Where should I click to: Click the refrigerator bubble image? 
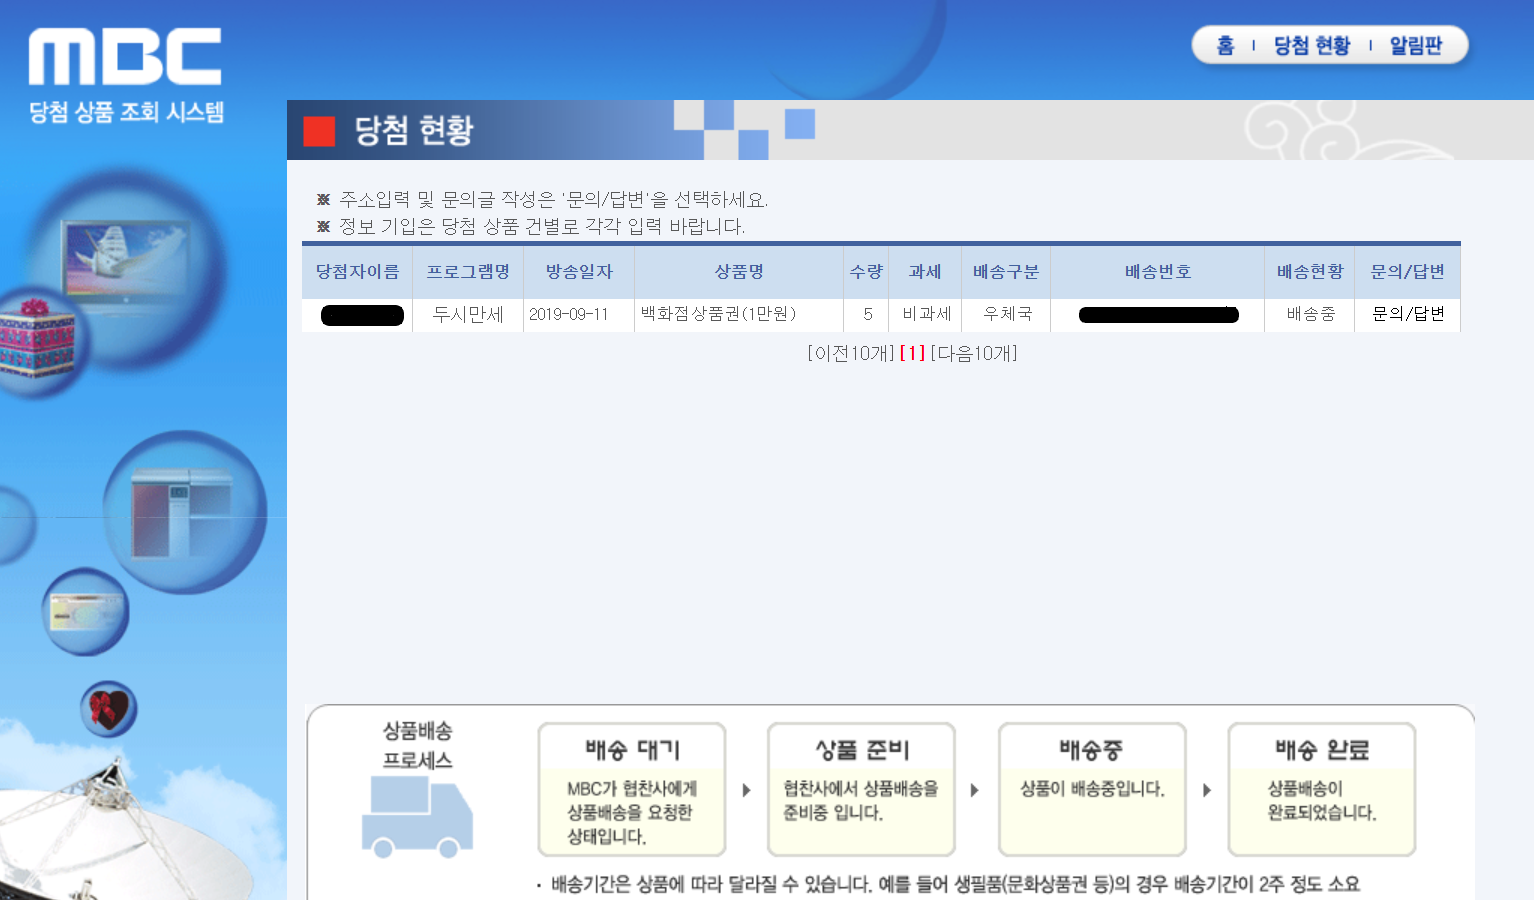click(x=185, y=512)
